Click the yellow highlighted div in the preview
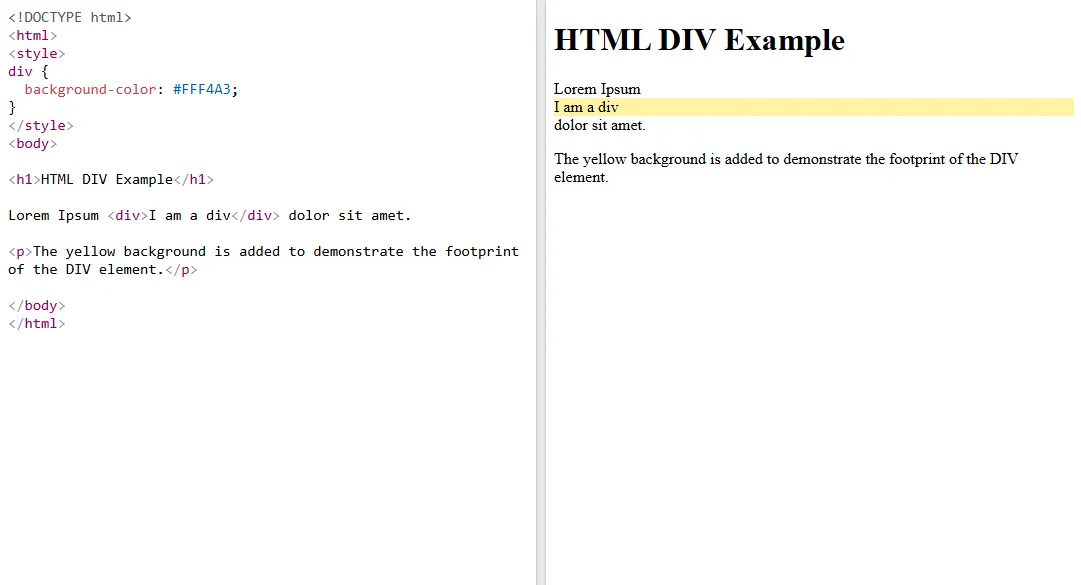1081x585 pixels. point(812,107)
